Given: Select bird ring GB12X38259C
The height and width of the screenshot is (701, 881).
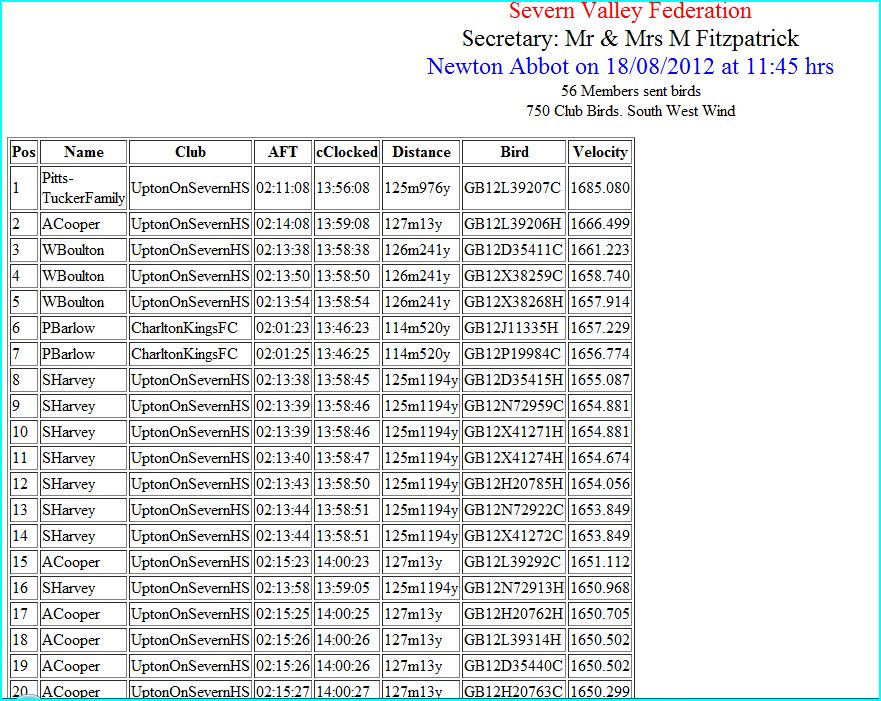Looking at the screenshot, I should [x=513, y=276].
